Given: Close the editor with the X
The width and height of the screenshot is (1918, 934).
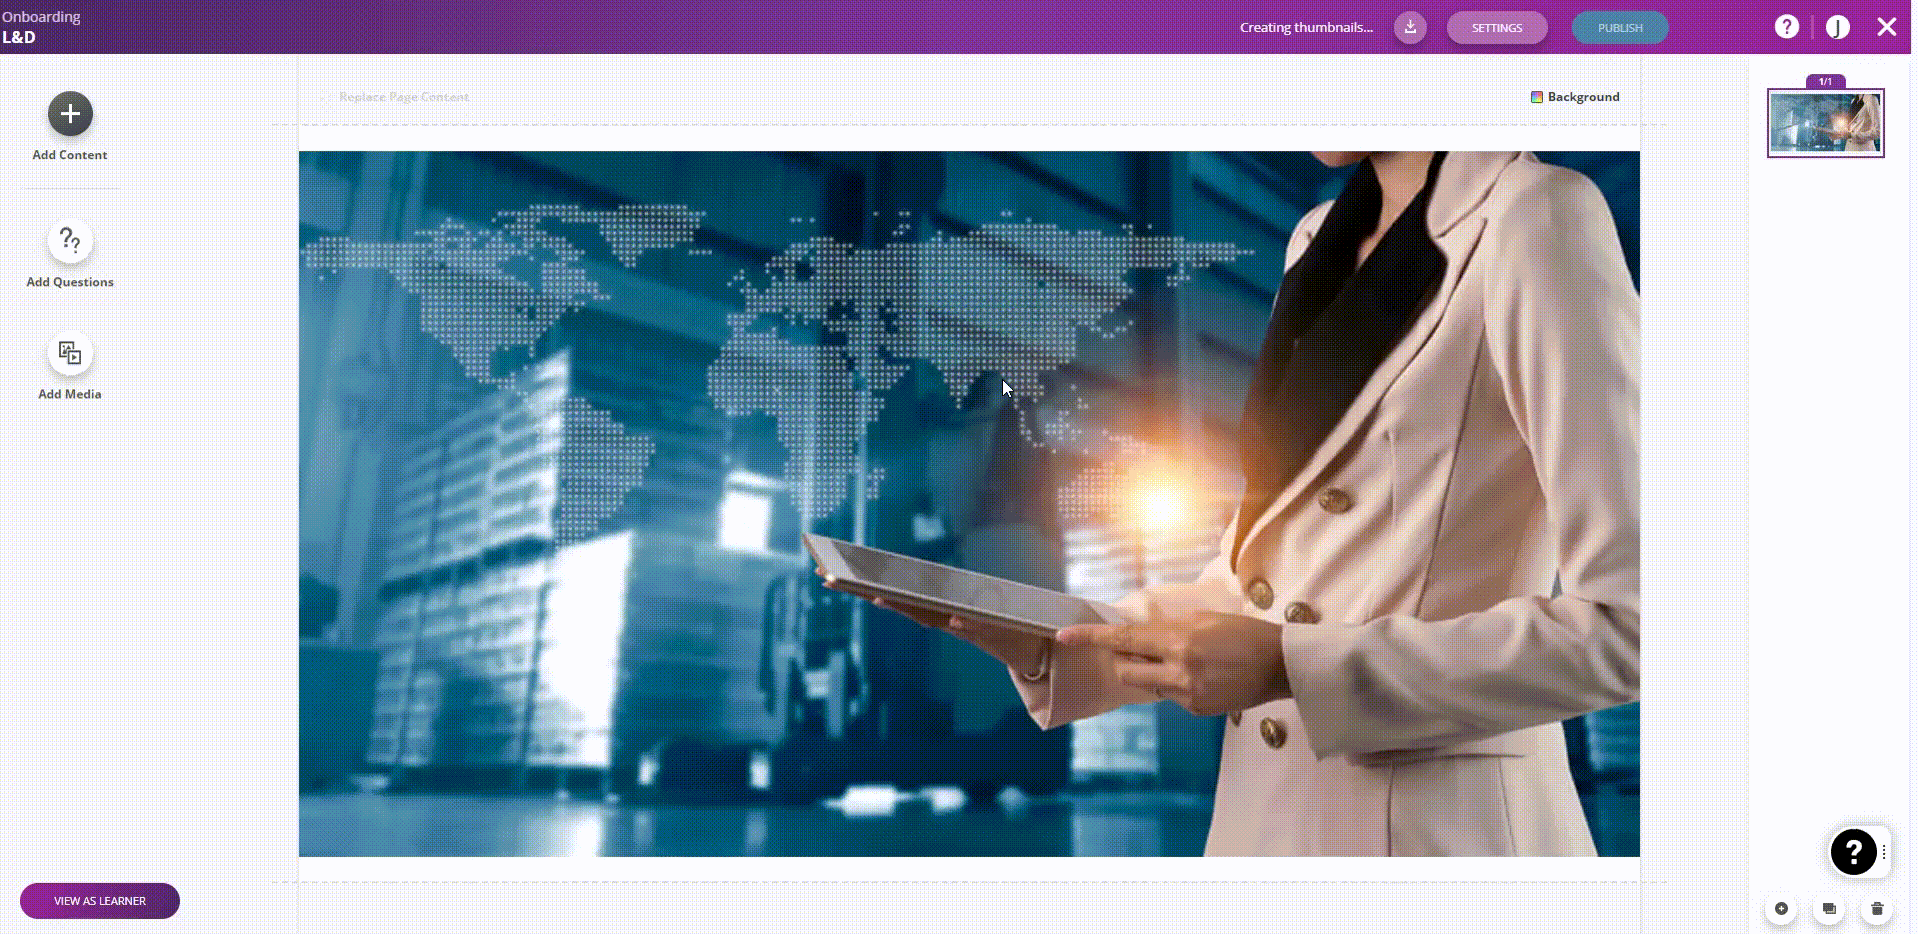Looking at the screenshot, I should (x=1886, y=27).
